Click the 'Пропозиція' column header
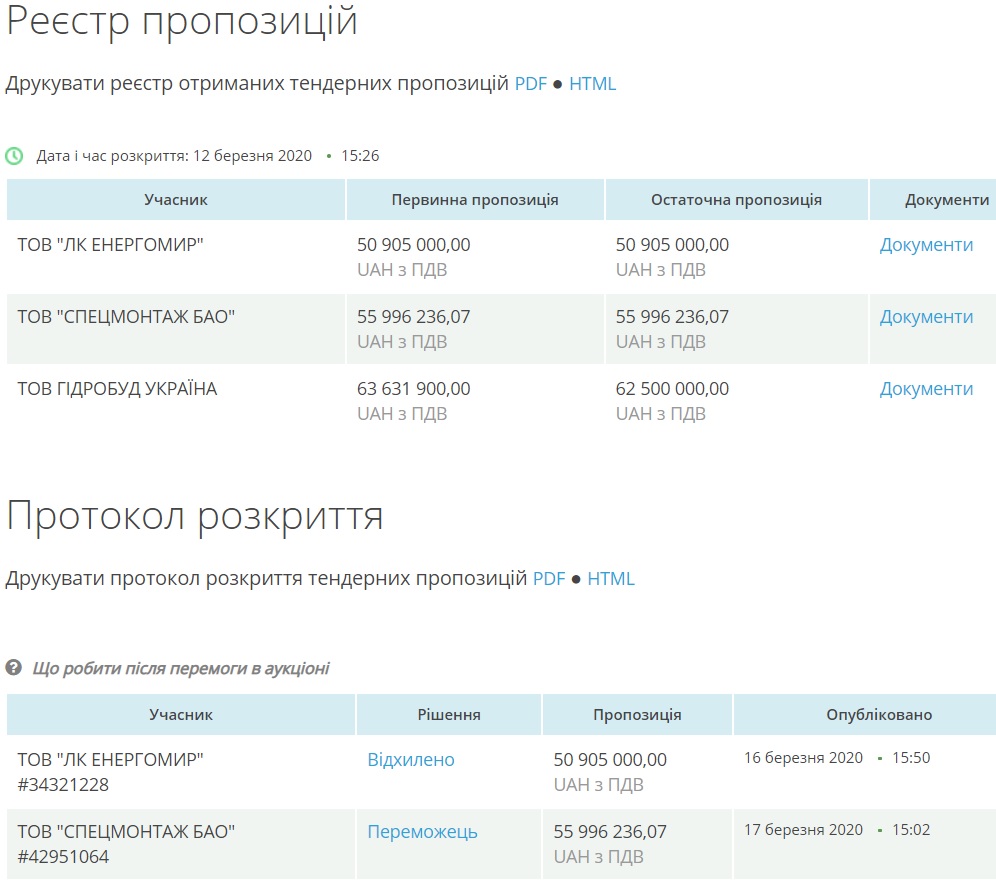This screenshot has width=996, height=885. point(637,715)
